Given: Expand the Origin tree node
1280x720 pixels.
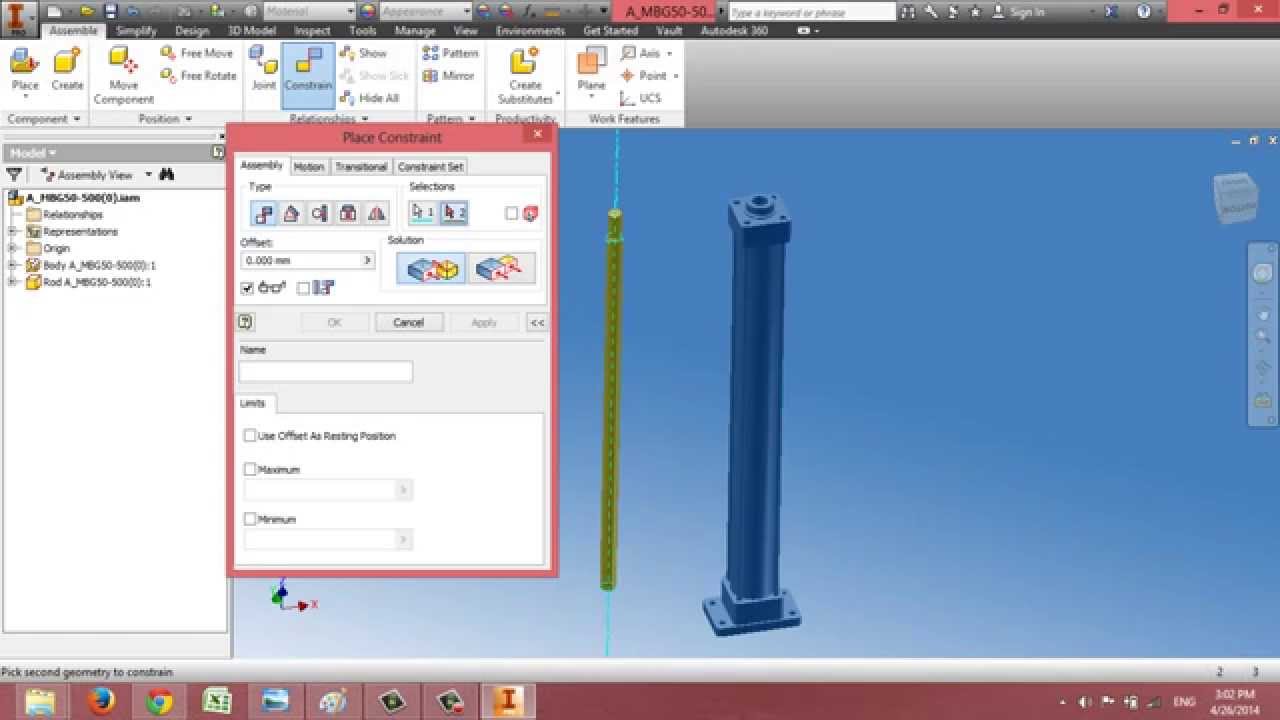Looking at the screenshot, I should tap(13, 249).
